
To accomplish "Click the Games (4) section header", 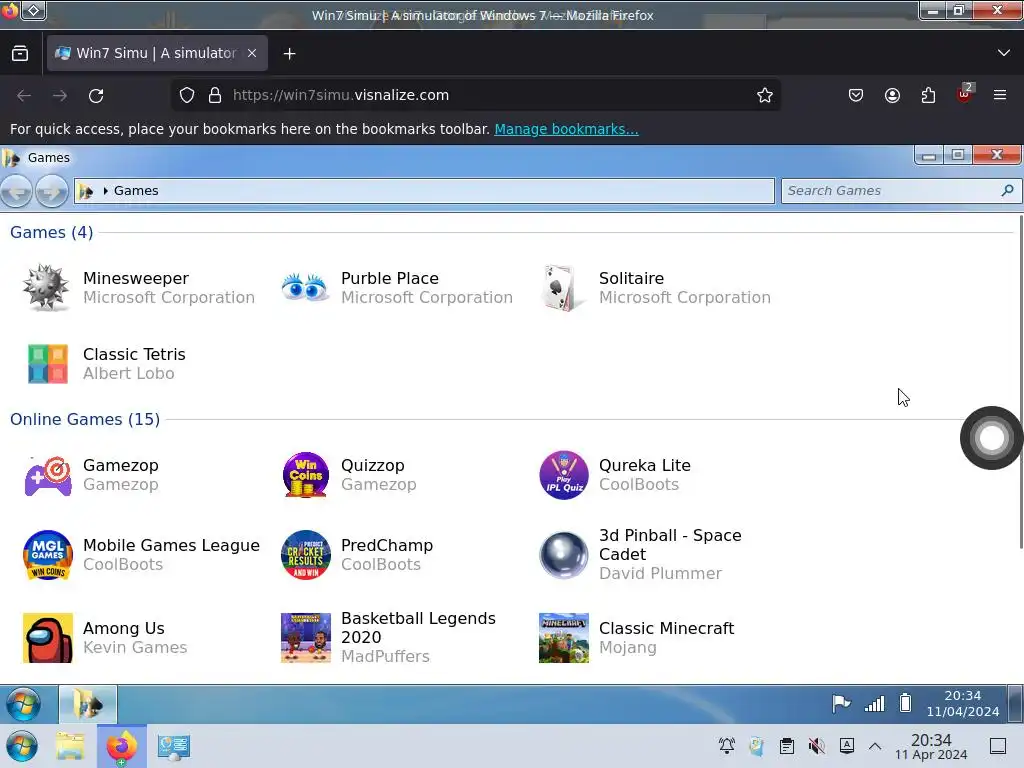I will 52,232.
